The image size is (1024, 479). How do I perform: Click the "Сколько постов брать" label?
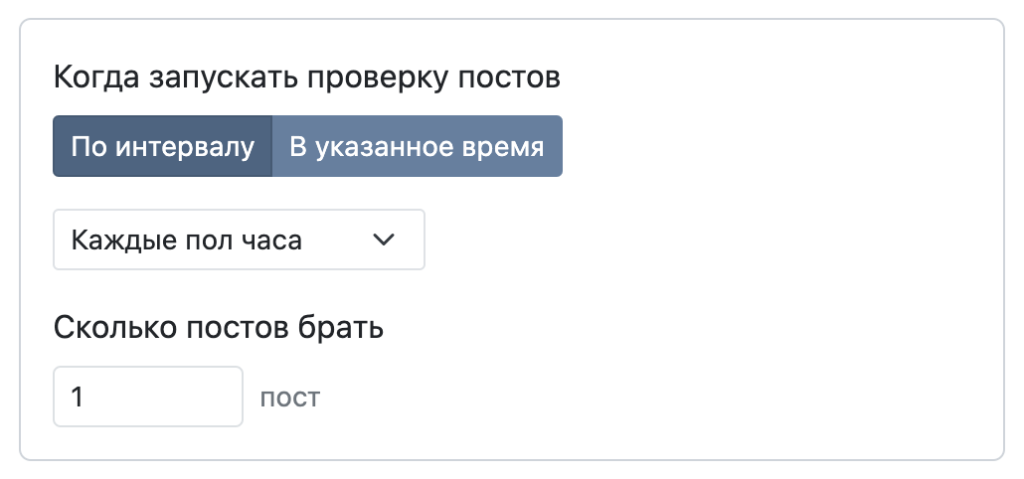[x=218, y=327]
